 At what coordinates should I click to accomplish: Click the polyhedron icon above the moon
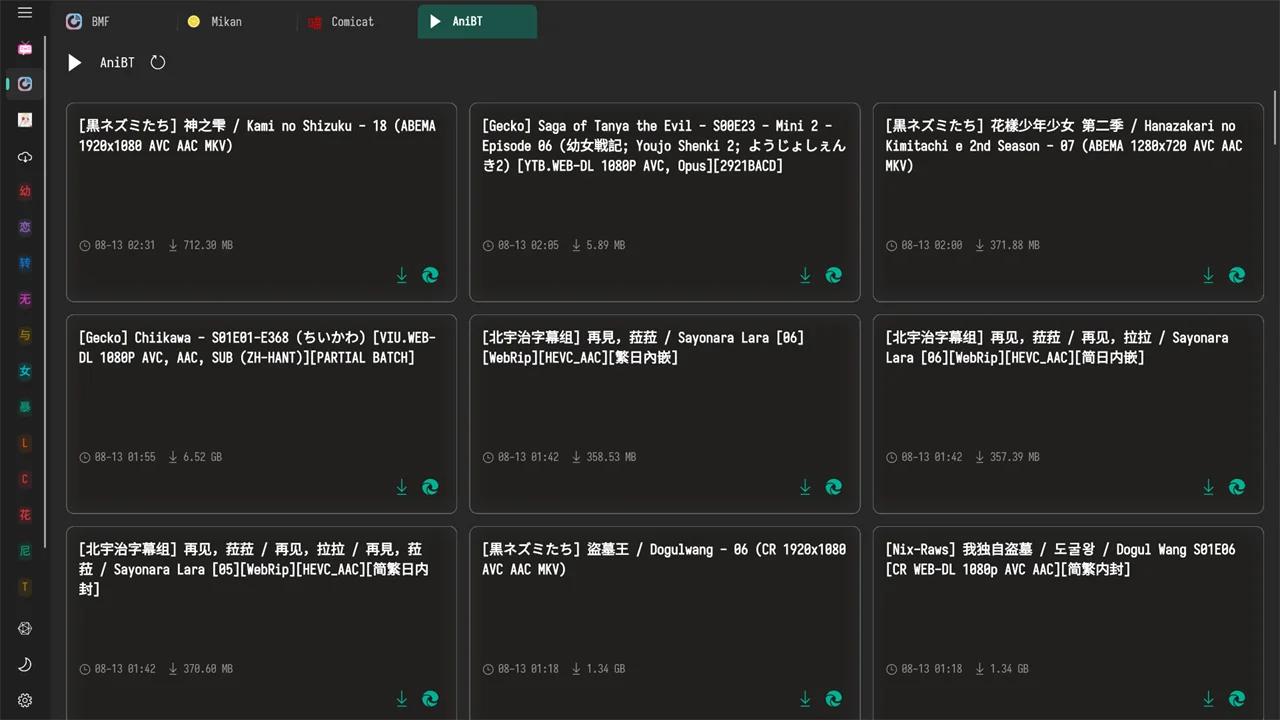25,629
